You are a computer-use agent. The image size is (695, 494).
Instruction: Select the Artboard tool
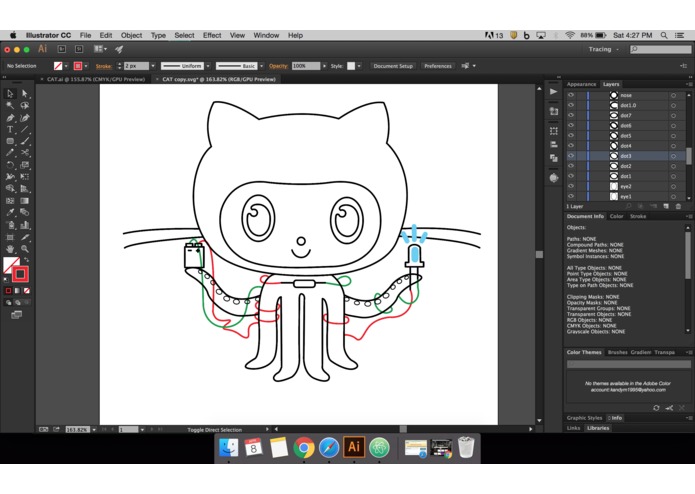click(x=10, y=237)
